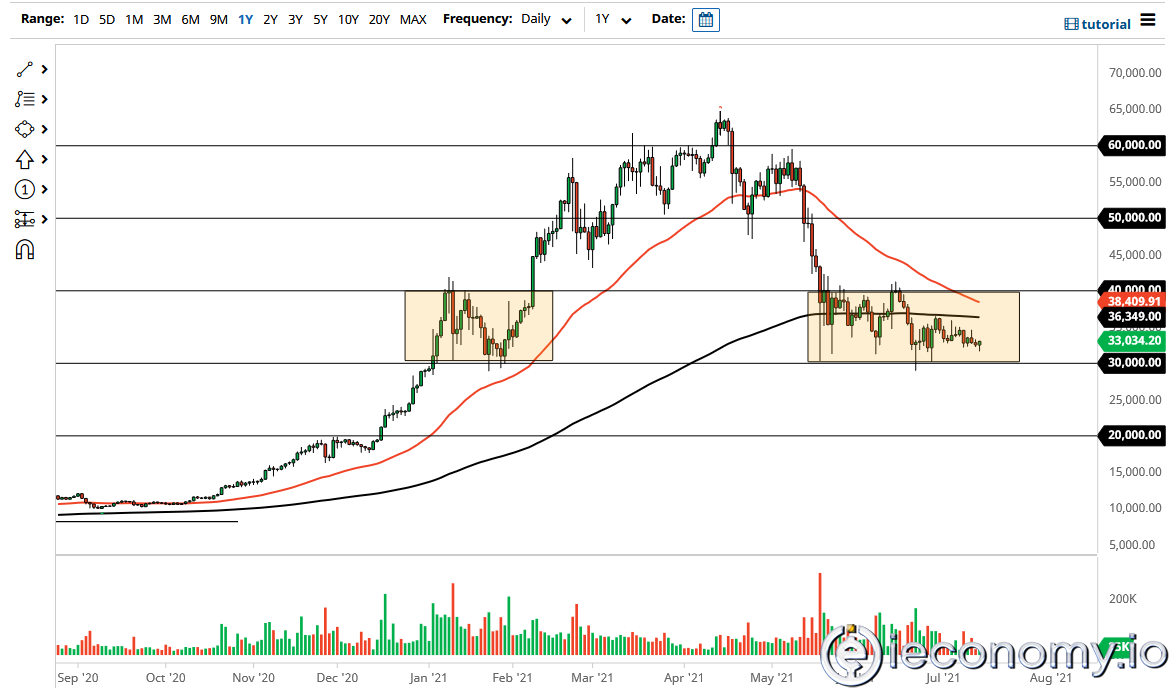The width and height of the screenshot is (1170, 688).
Task: Select the 6M range button
Action: 190,19
